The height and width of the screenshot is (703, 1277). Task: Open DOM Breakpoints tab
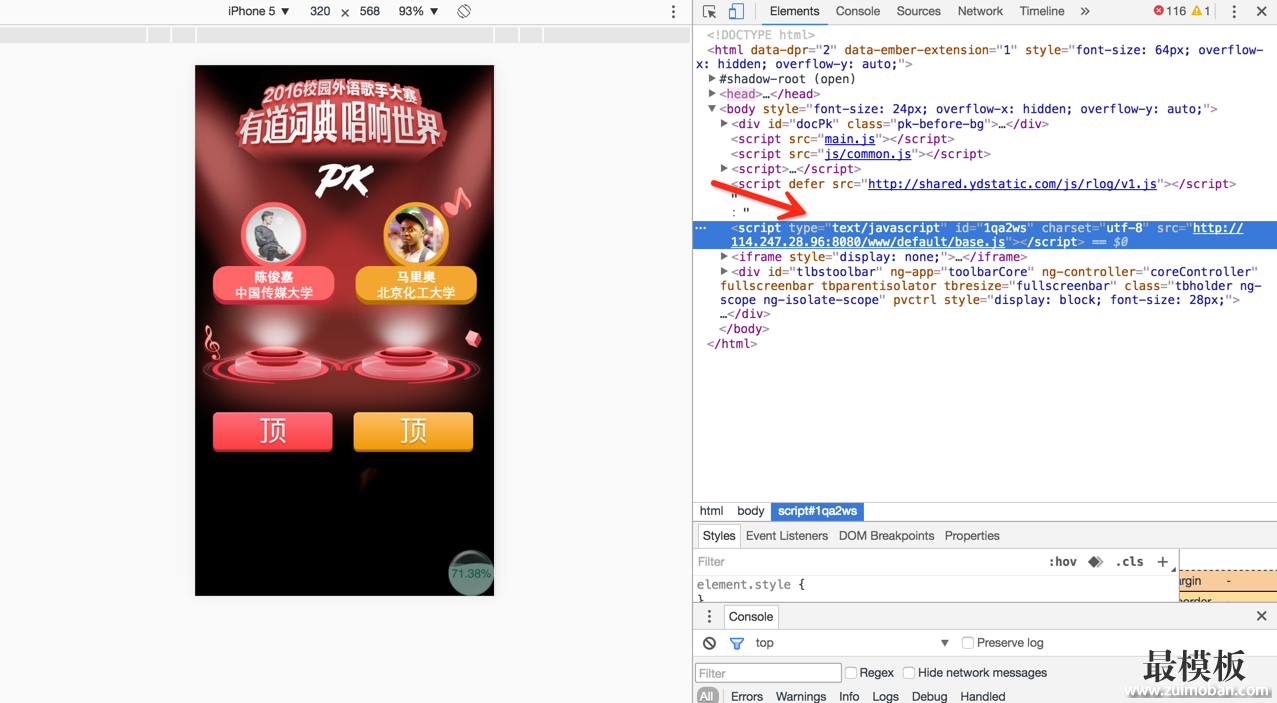click(x=886, y=536)
